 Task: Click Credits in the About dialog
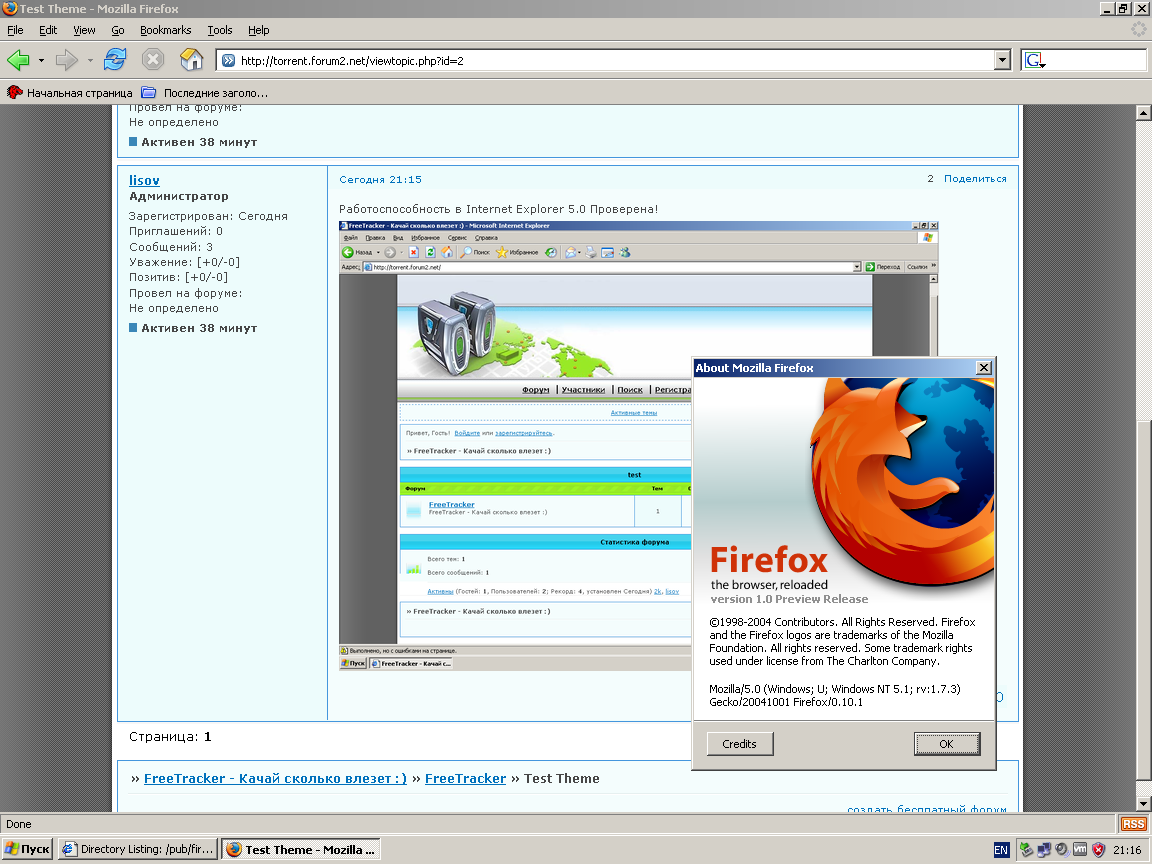coord(740,744)
